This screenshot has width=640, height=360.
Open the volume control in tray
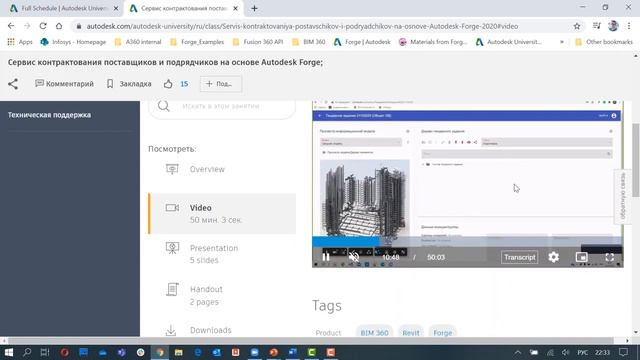coord(565,352)
